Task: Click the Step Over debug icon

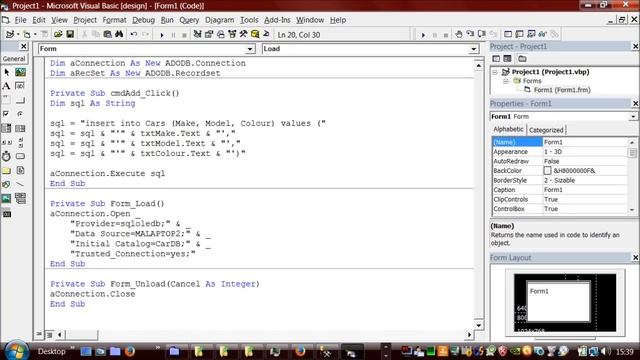Action: [482, 34]
